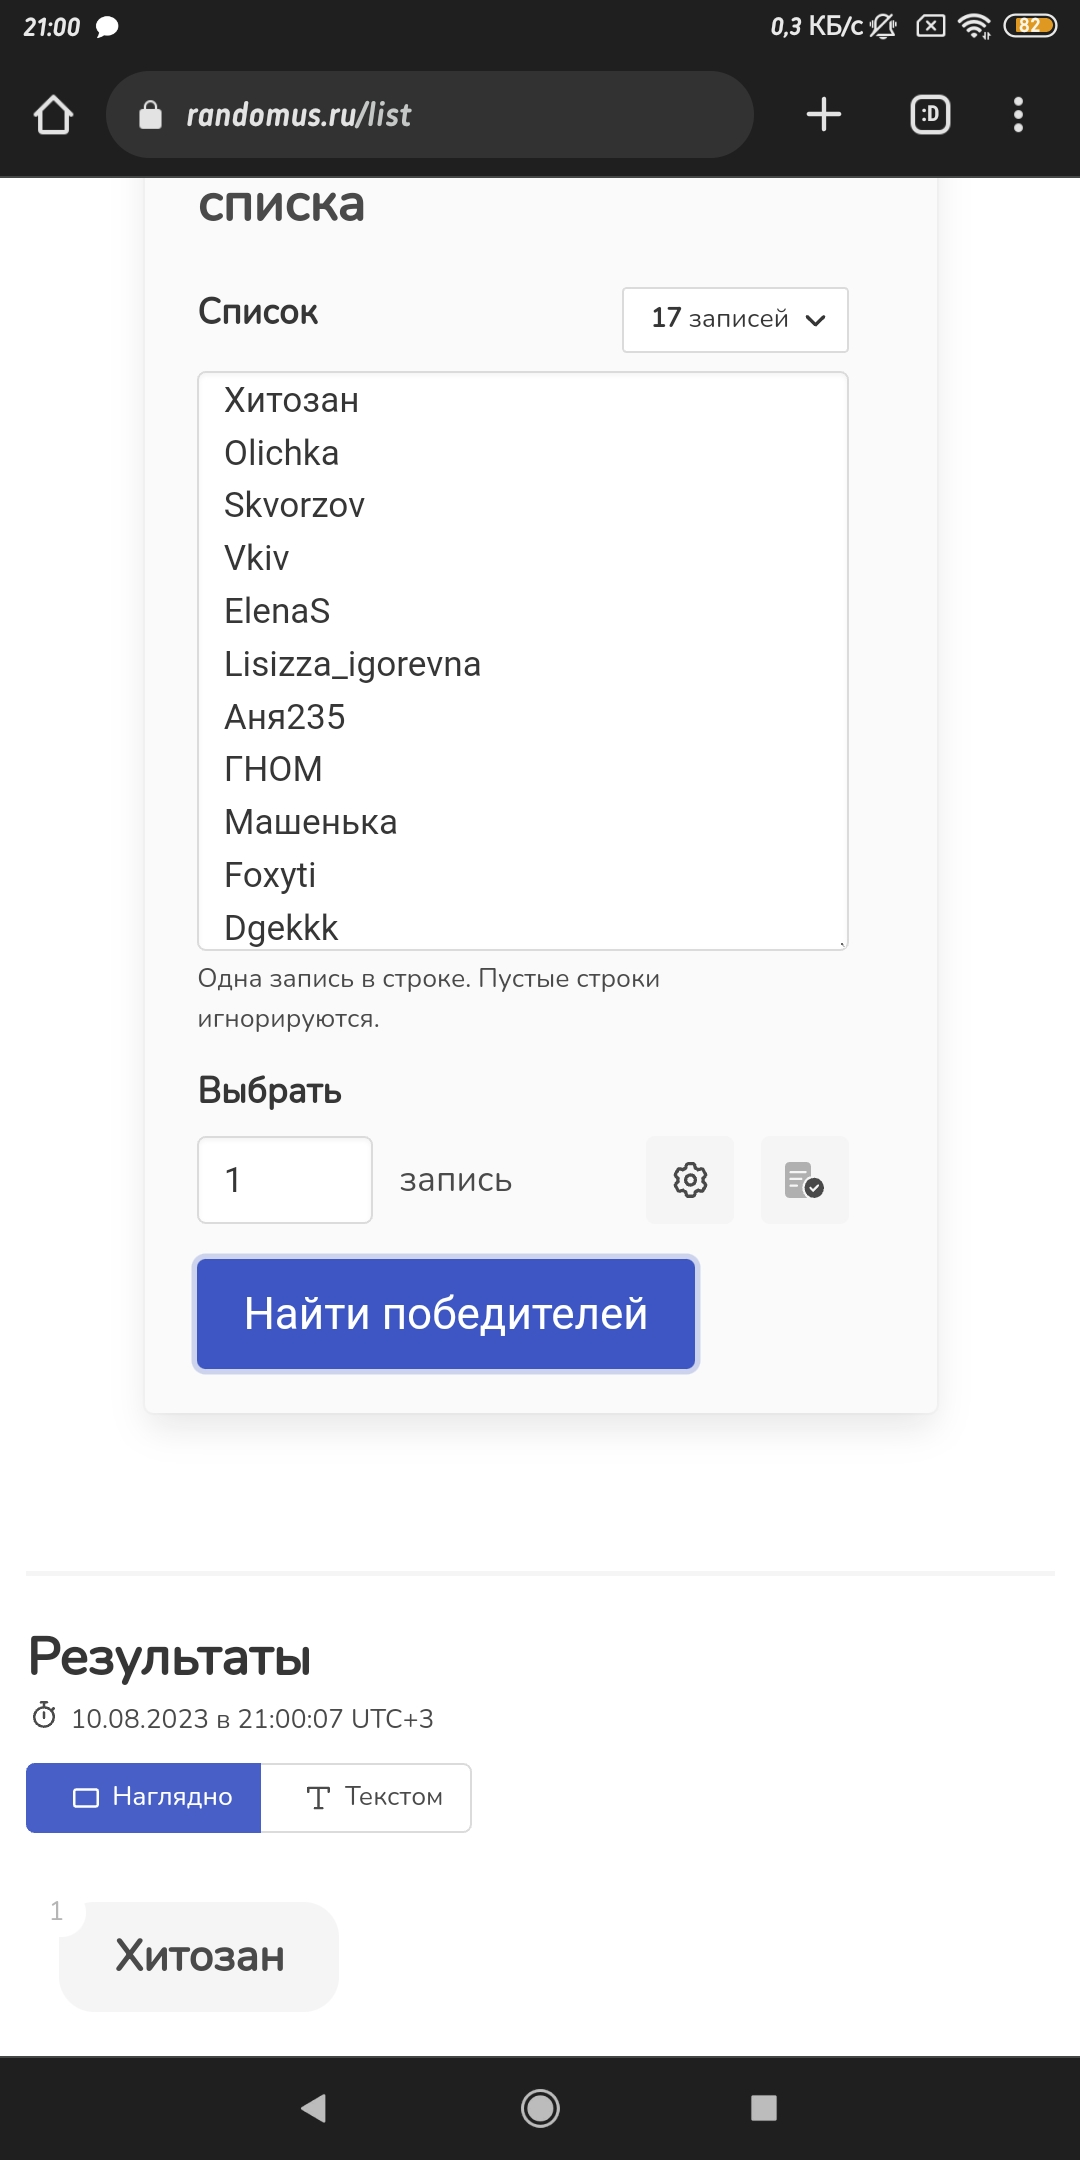
Task: Tap the browser home icon
Action: (54, 114)
